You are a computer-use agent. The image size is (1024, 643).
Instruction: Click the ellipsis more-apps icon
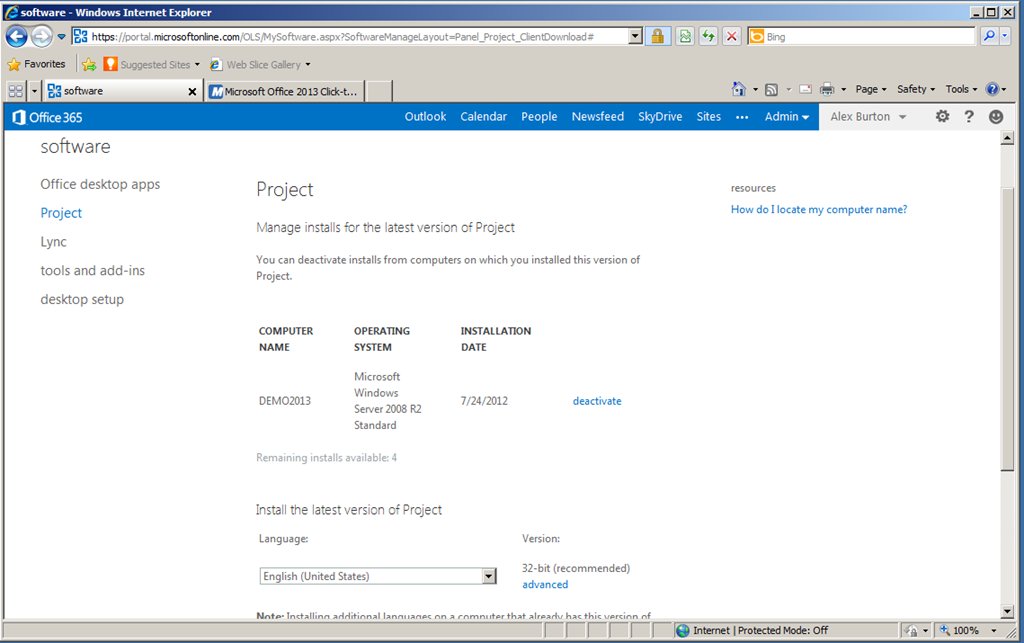point(742,118)
